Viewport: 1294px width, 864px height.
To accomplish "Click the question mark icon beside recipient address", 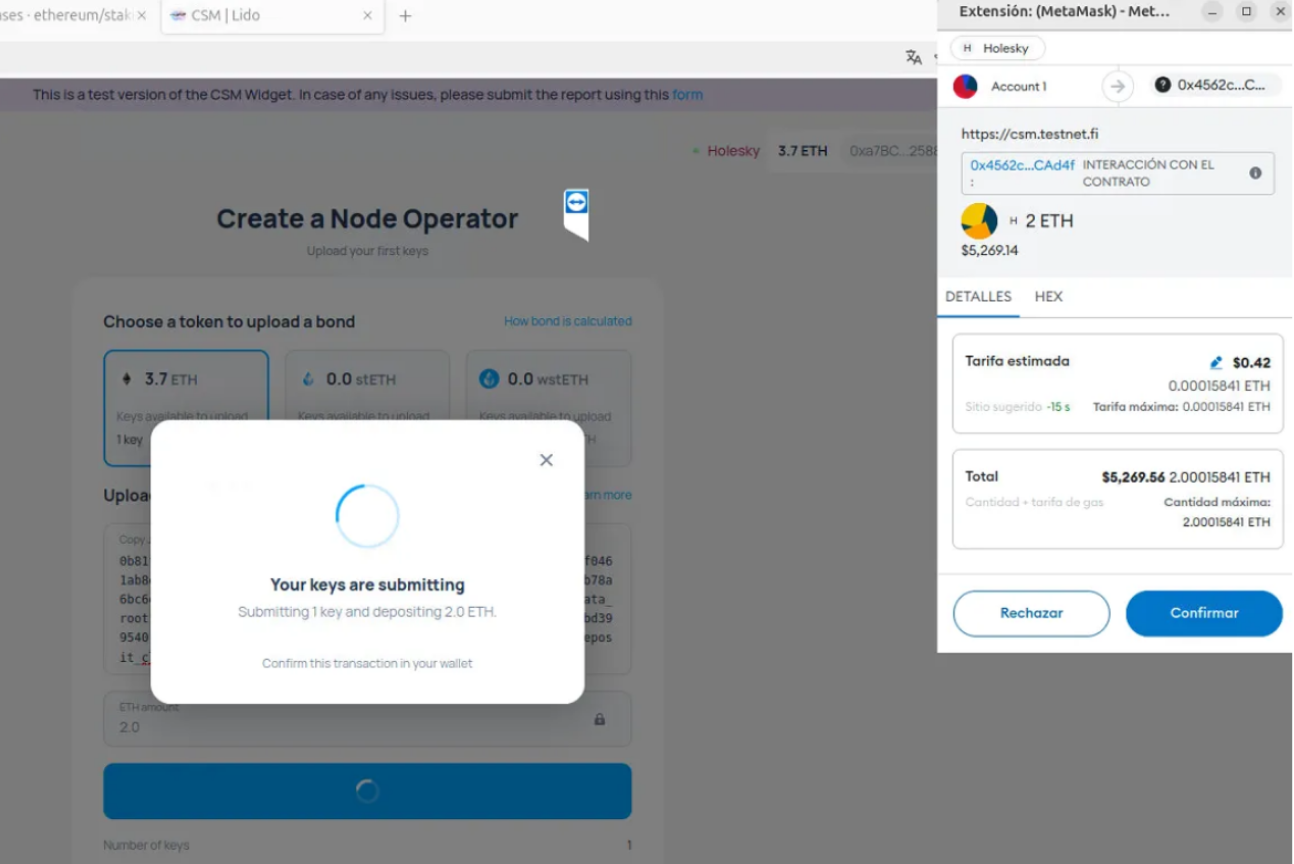I will pos(1162,85).
